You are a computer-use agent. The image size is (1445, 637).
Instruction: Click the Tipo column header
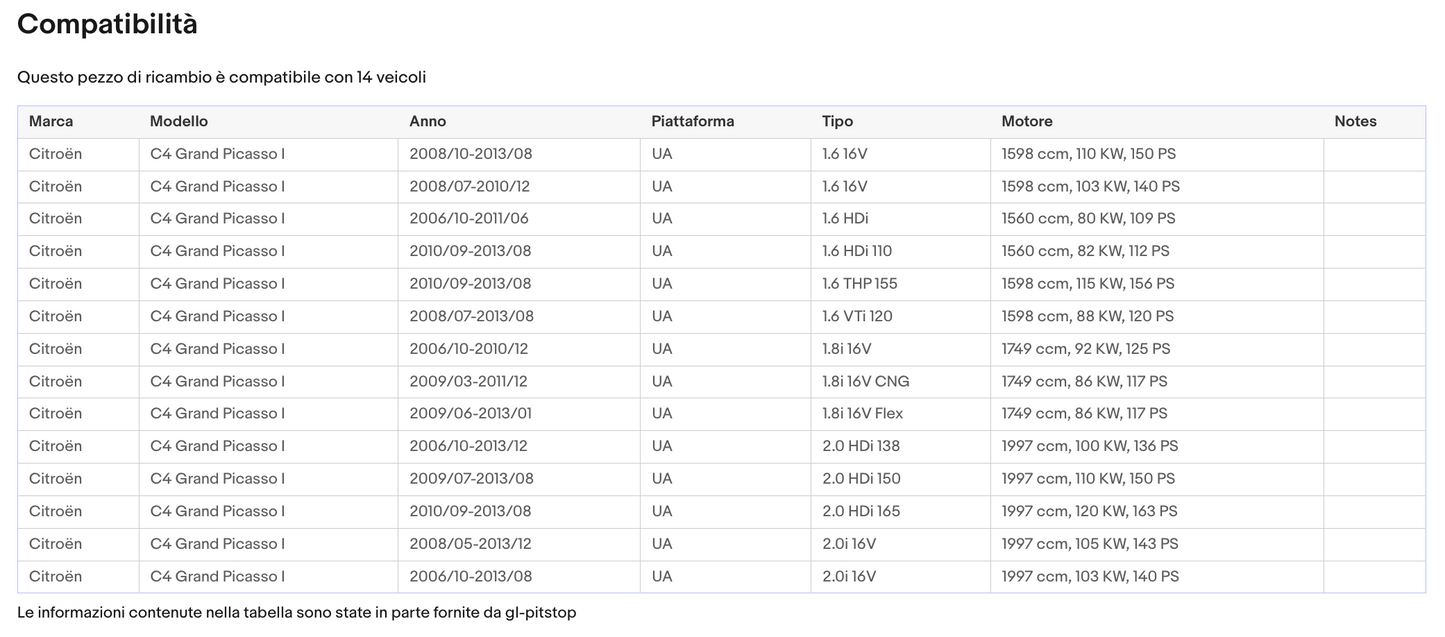(x=837, y=121)
